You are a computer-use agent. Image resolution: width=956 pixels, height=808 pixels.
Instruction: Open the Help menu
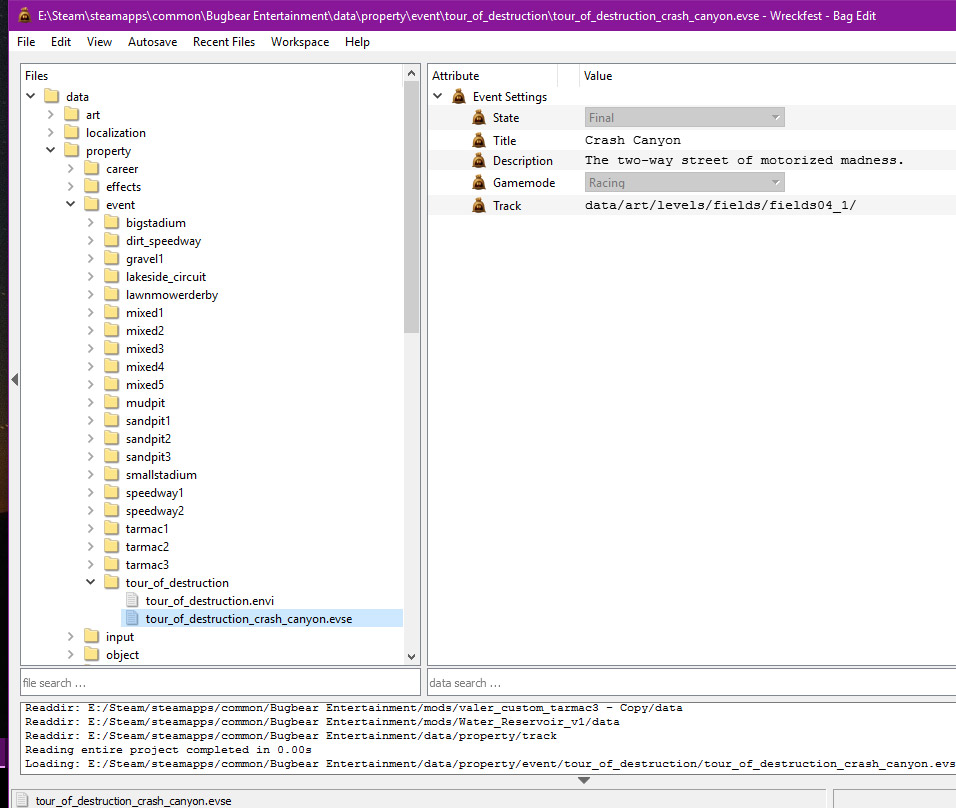[357, 41]
